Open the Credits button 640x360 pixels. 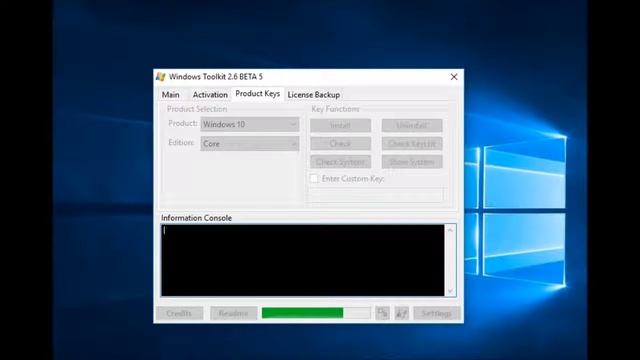pos(179,313)
